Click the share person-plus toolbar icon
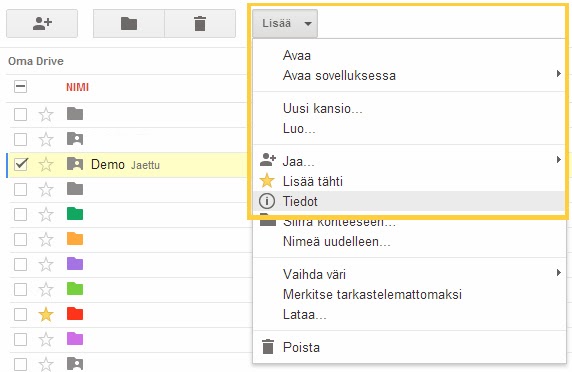 pyautogui.click(x=42, y=24)
